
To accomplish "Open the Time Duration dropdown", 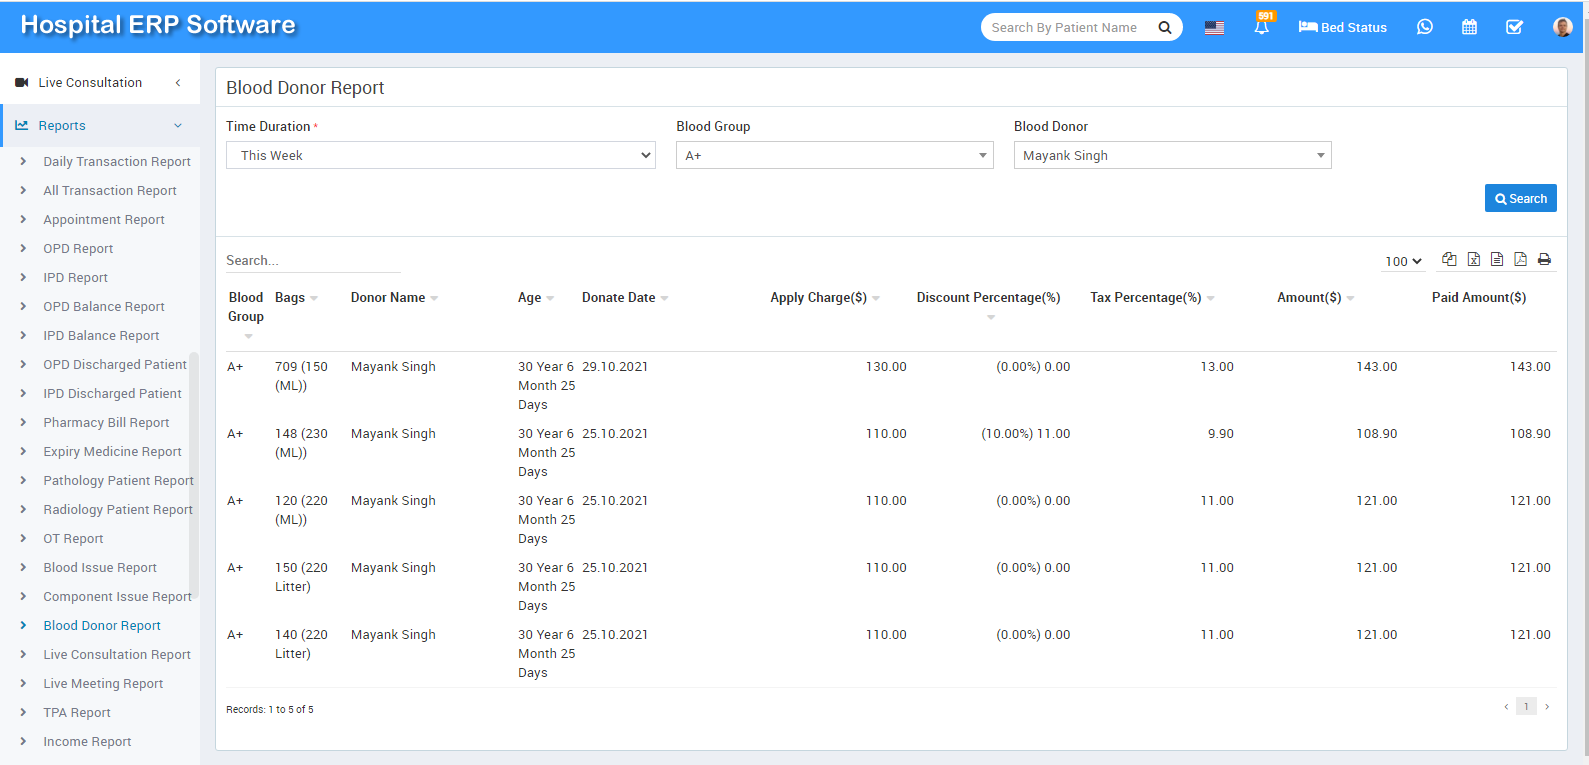I will 440,155.
